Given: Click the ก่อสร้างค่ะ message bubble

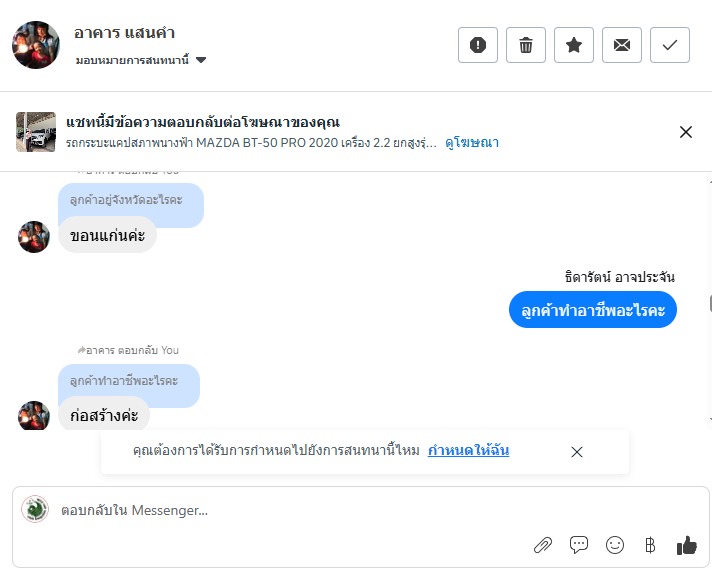Looking at the screenshot, I should [x=104, y=414].
